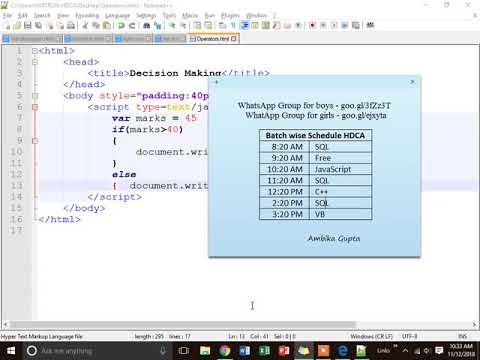The image size is (480, 360).
Task: Toggle INS insert mode in status bar
Action: [x=462, y=336]
